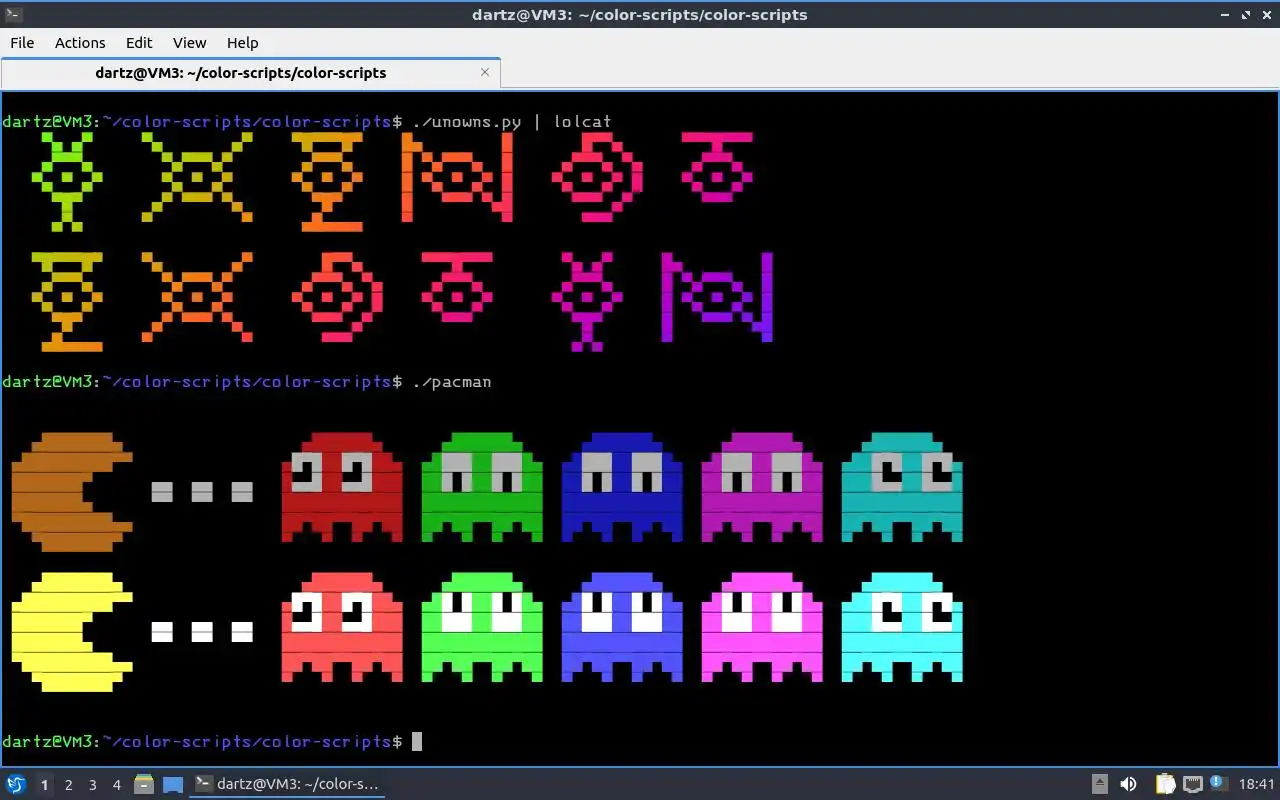Open the Actions menu
Screen dimensions: 1280x800
[80, 42]
